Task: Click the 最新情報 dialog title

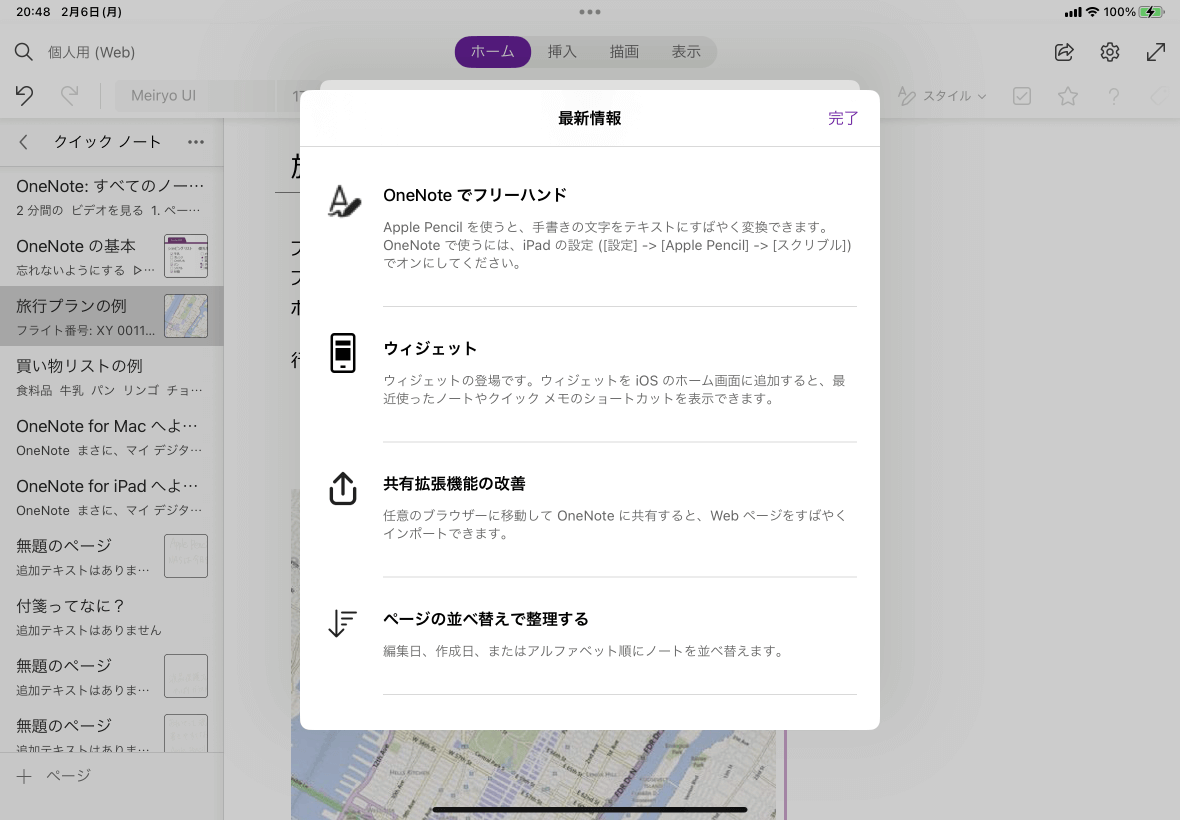Action: click(x=589, y=118)
